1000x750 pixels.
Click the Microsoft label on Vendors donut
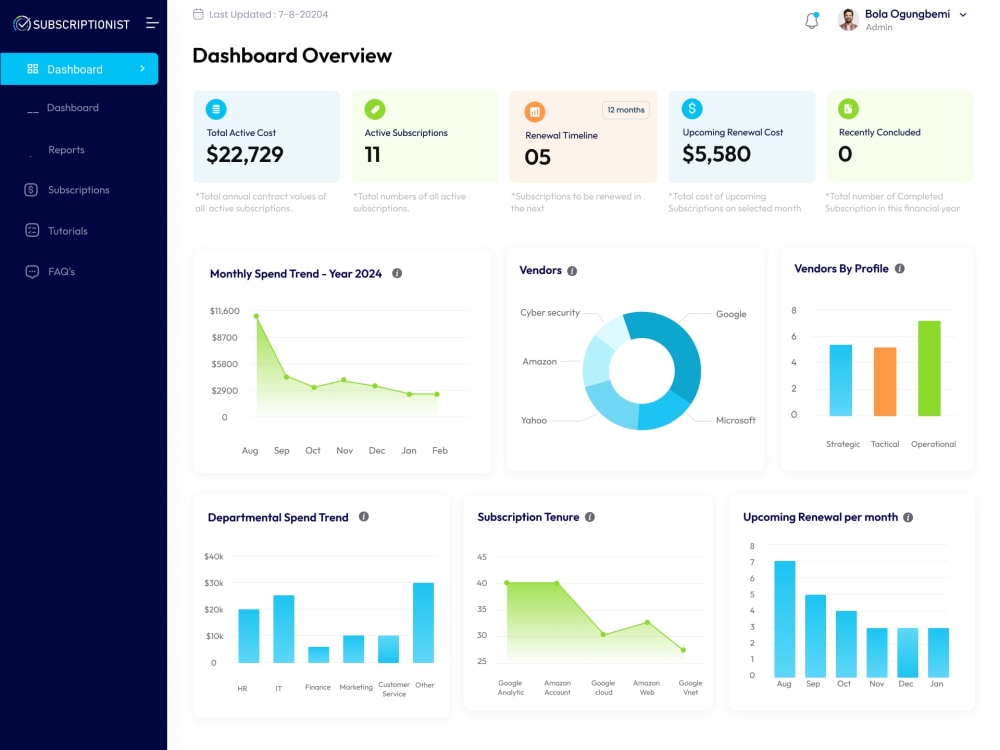click(735, 420)
